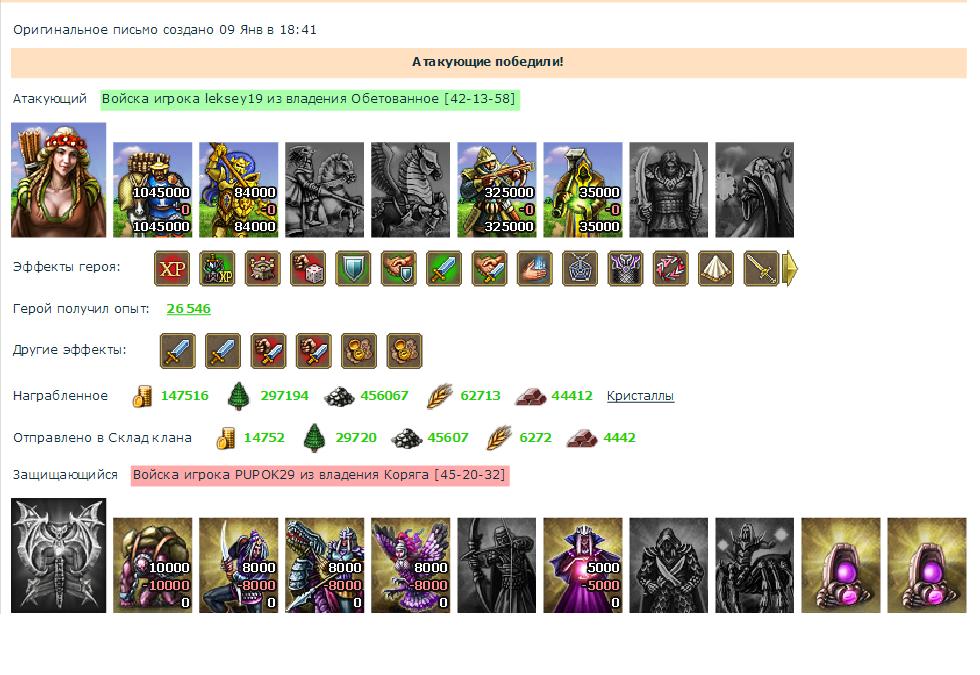The height and width of the screenshot is (675, 980).
Task: Open the Кристаллы link
Action: [x=640, y=396]
